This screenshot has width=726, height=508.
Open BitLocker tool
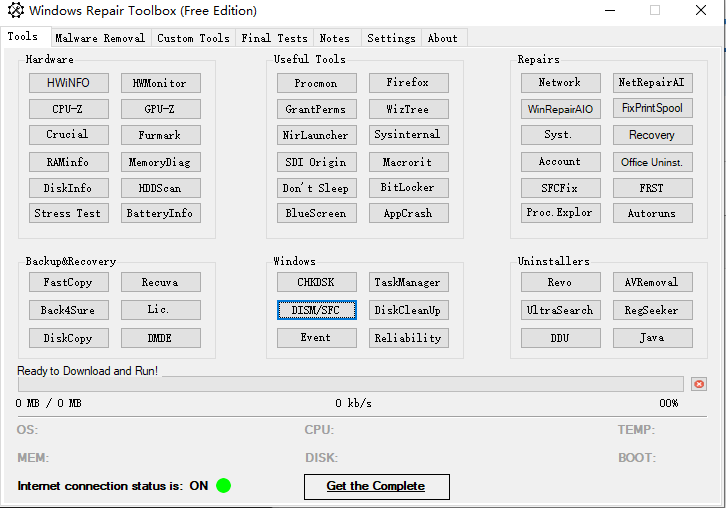[x=409, y=188]
